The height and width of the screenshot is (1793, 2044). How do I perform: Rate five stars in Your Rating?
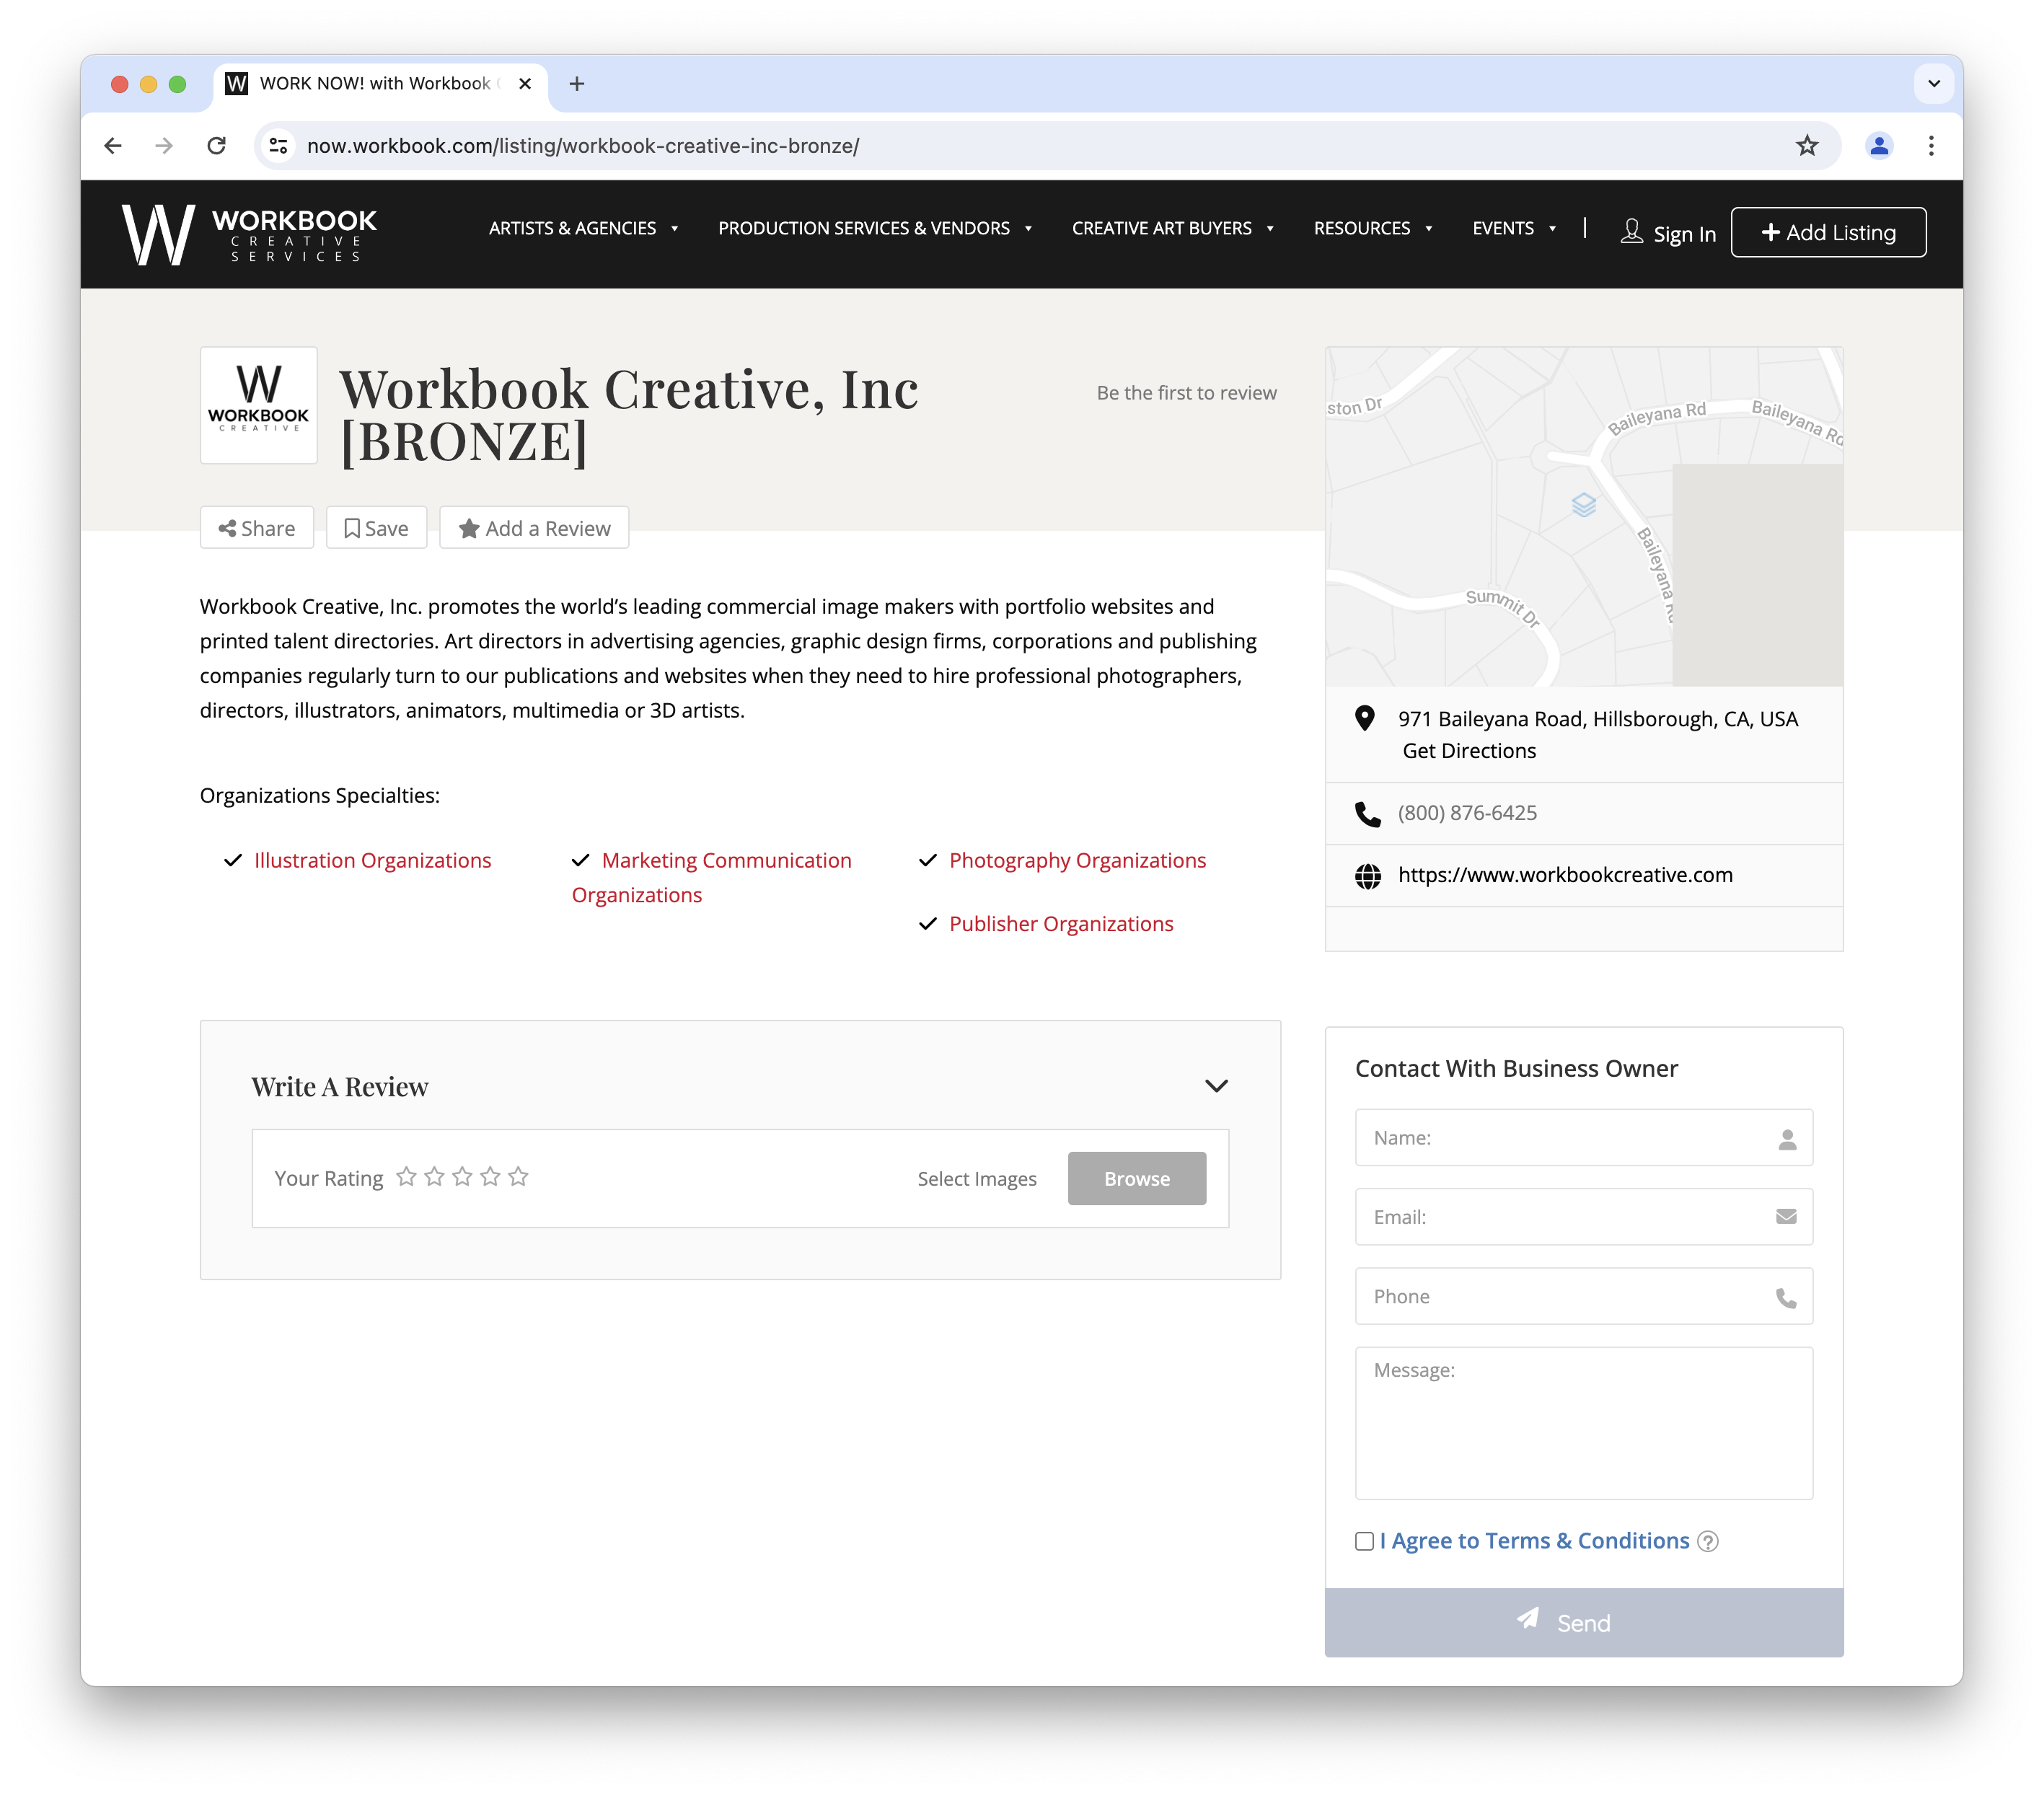[518, 1177]
